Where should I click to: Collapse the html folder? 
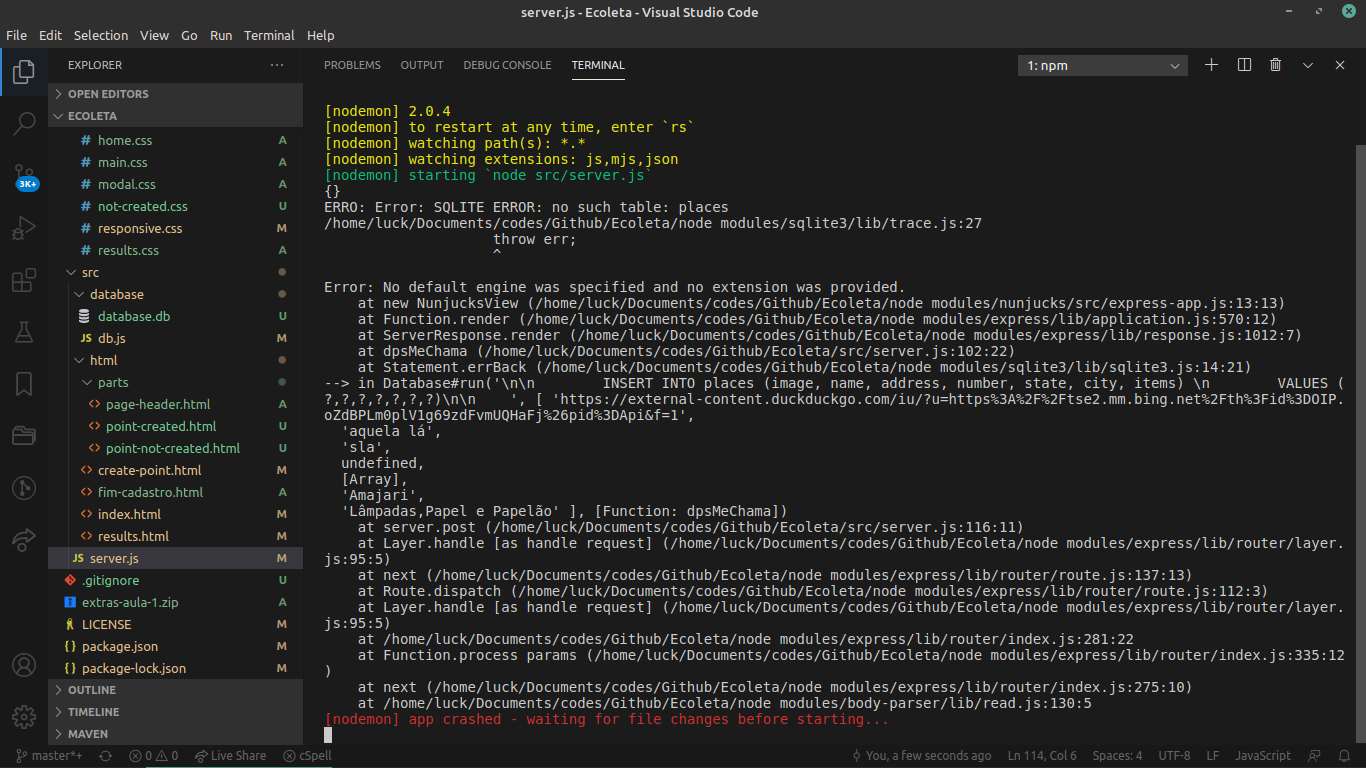176,360
